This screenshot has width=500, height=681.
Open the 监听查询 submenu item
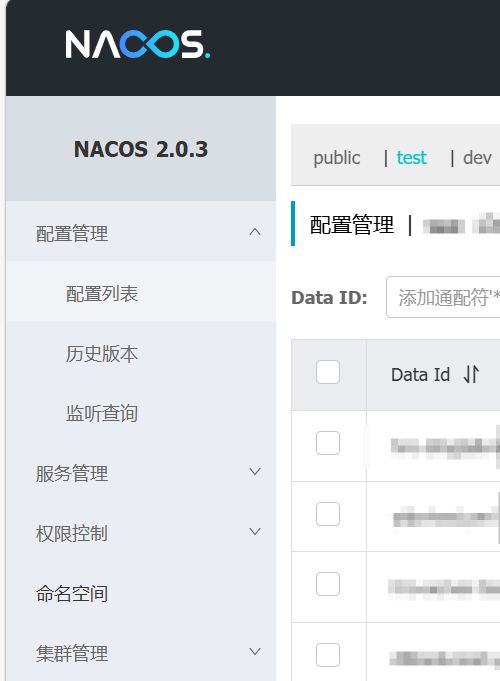pyautogui.click(x=141, y=413)
